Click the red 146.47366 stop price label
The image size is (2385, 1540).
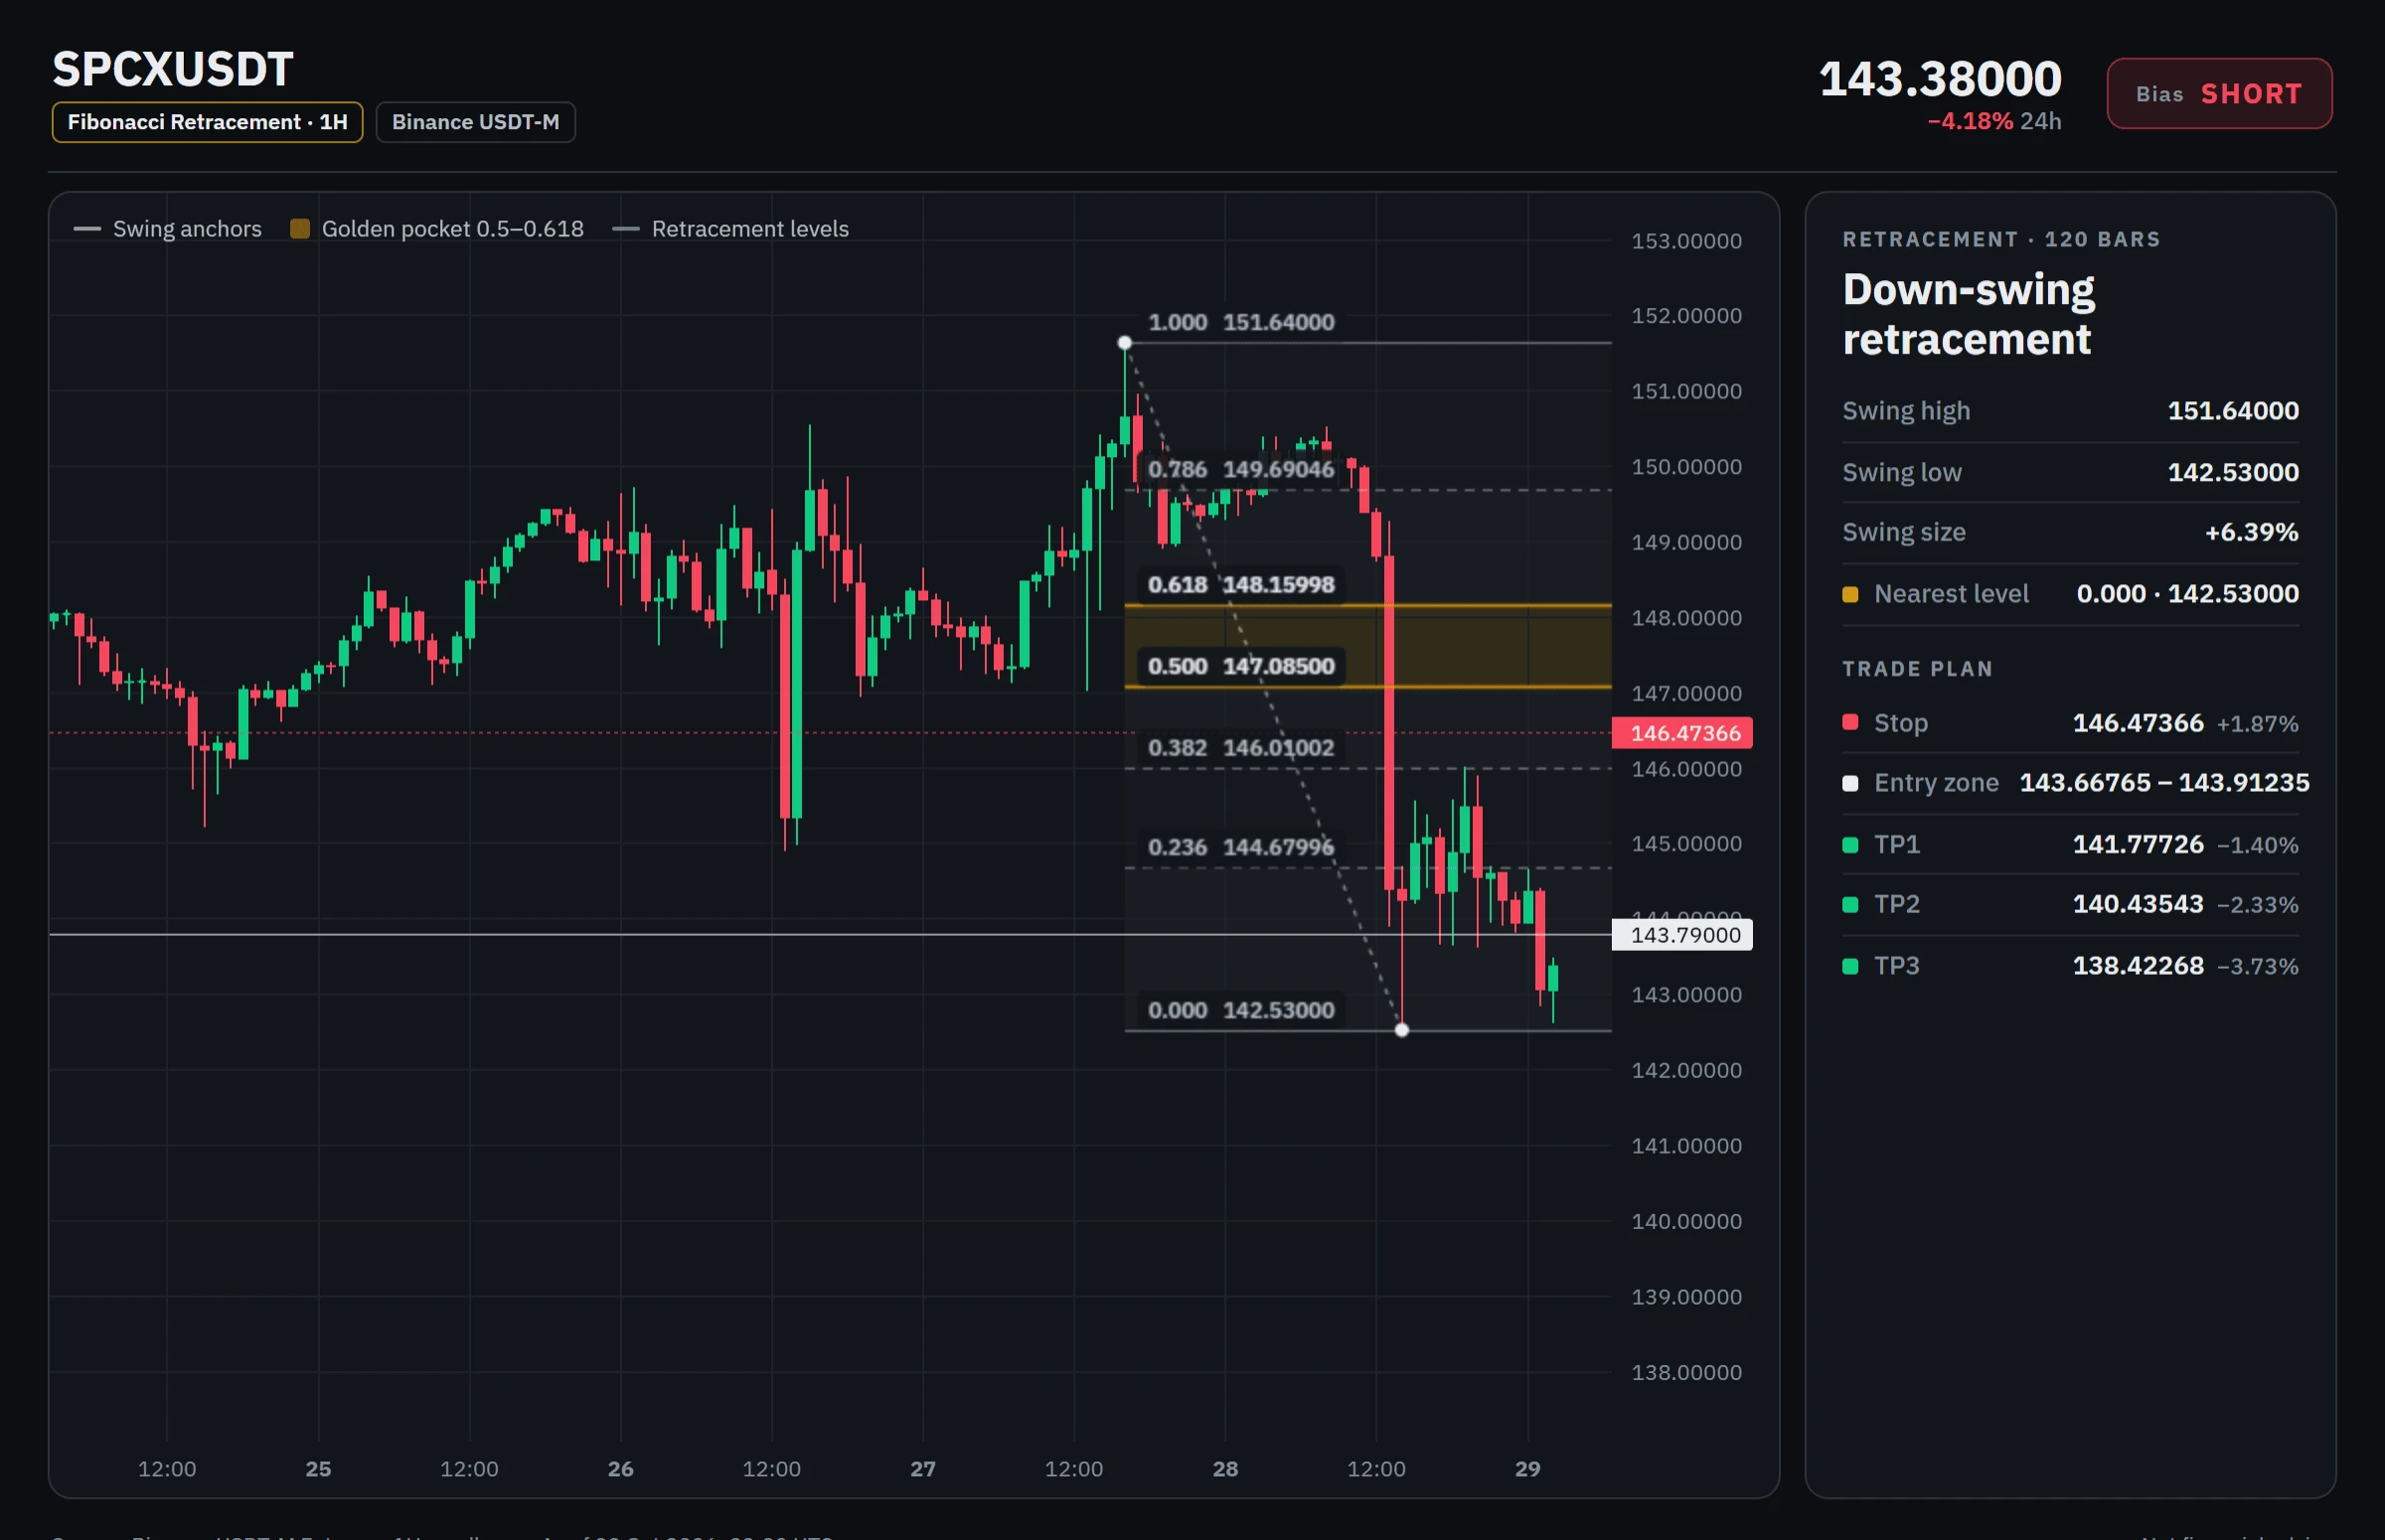pos(1682,733)
